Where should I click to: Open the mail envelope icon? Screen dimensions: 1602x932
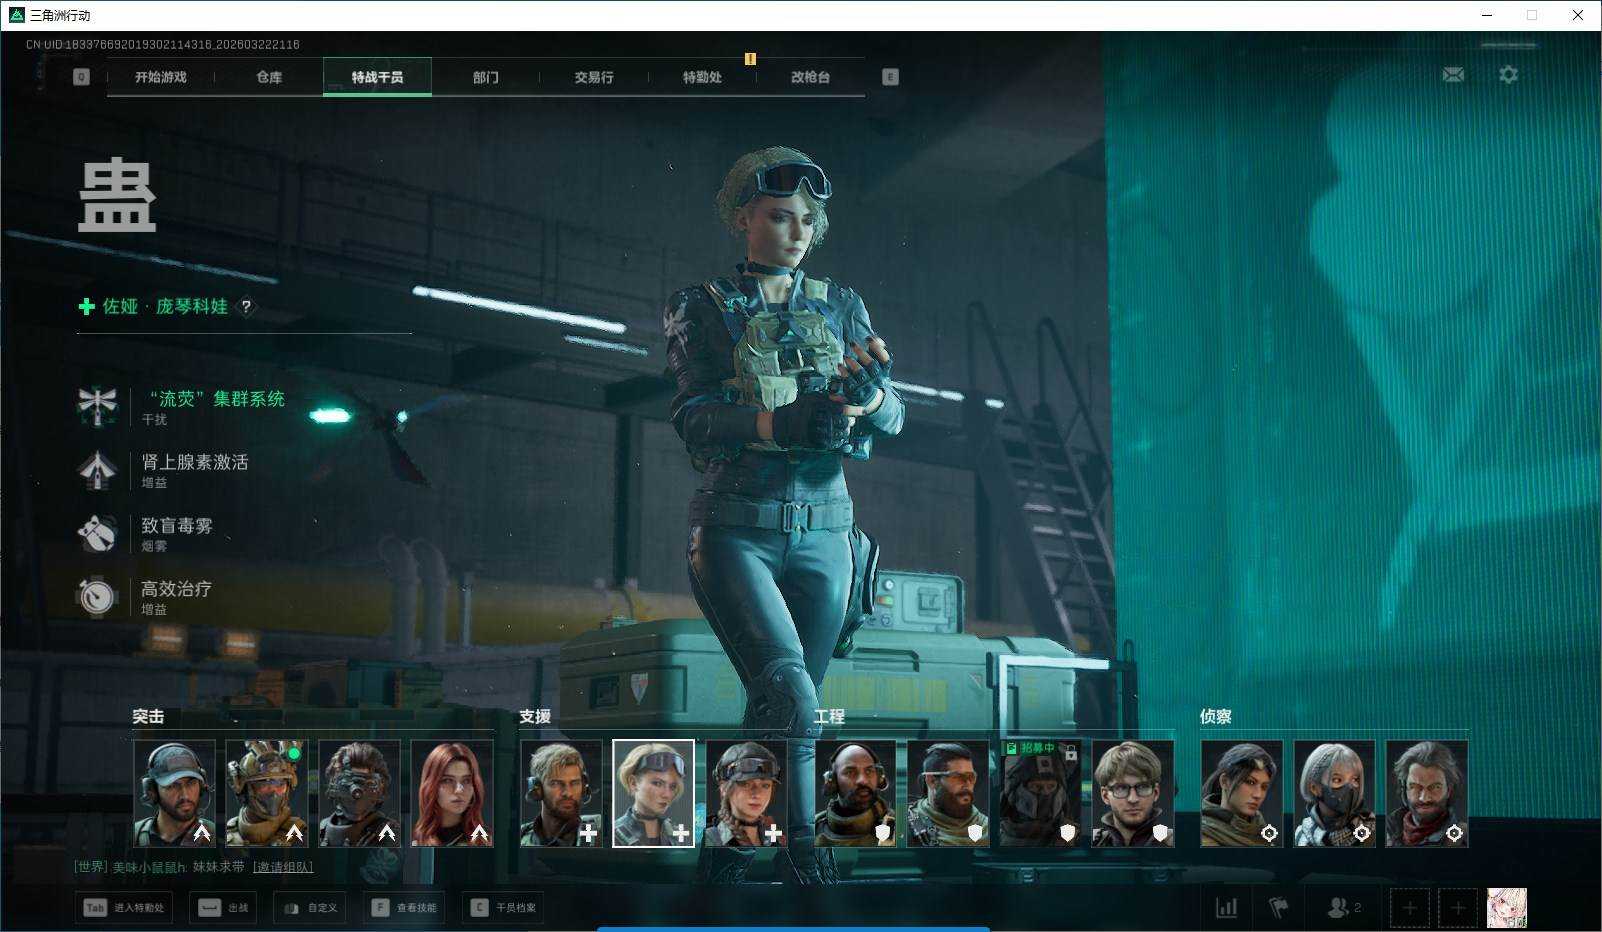(1453, 75)
